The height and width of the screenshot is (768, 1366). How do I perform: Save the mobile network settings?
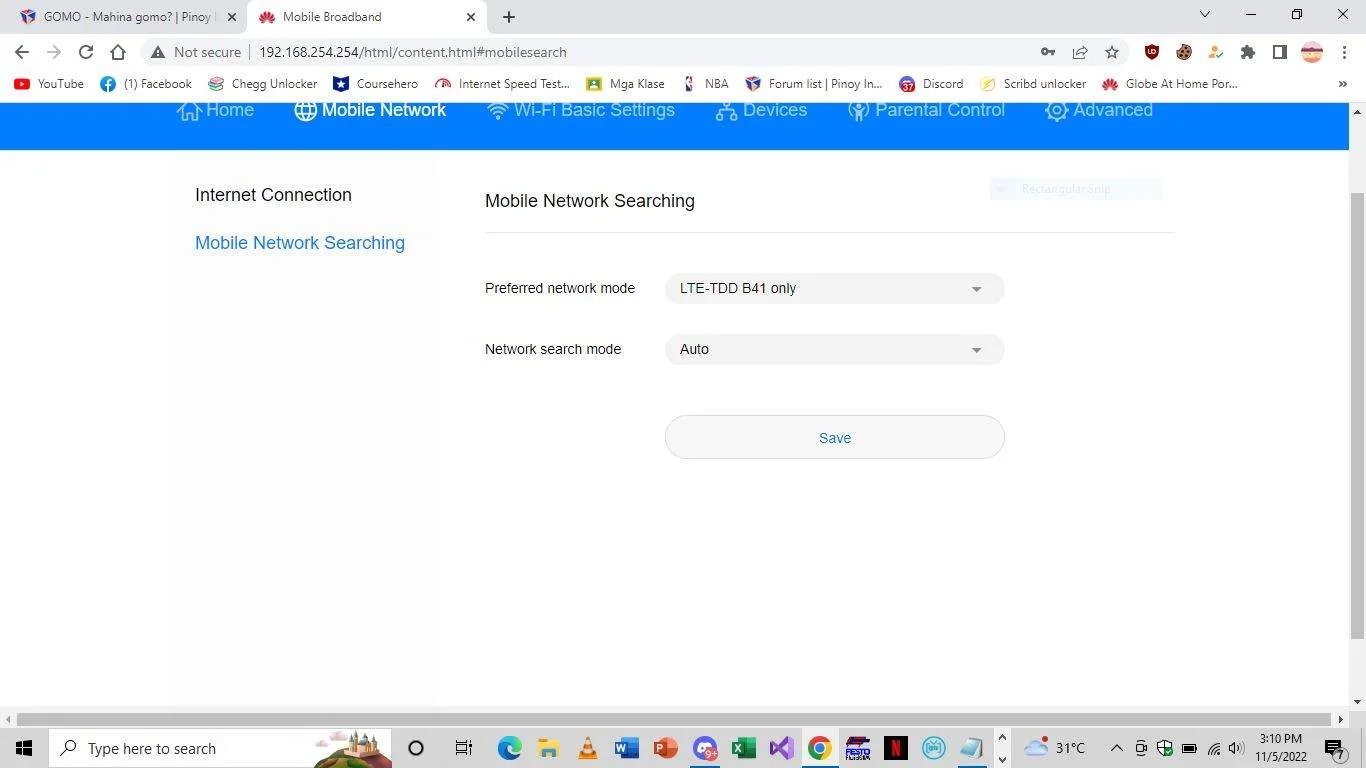(835, 437)
